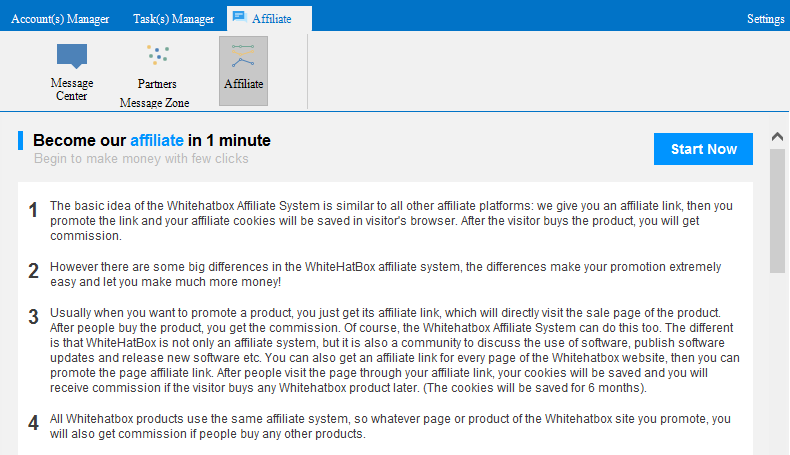Click the Message Zone group label

coord(154,102)
